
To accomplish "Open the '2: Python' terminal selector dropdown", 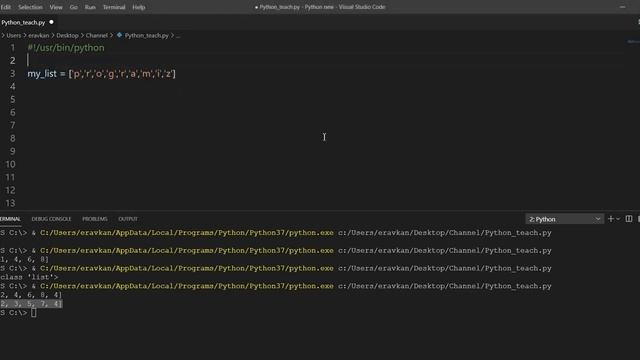I will pyautogui.click(x=564, y=219).
